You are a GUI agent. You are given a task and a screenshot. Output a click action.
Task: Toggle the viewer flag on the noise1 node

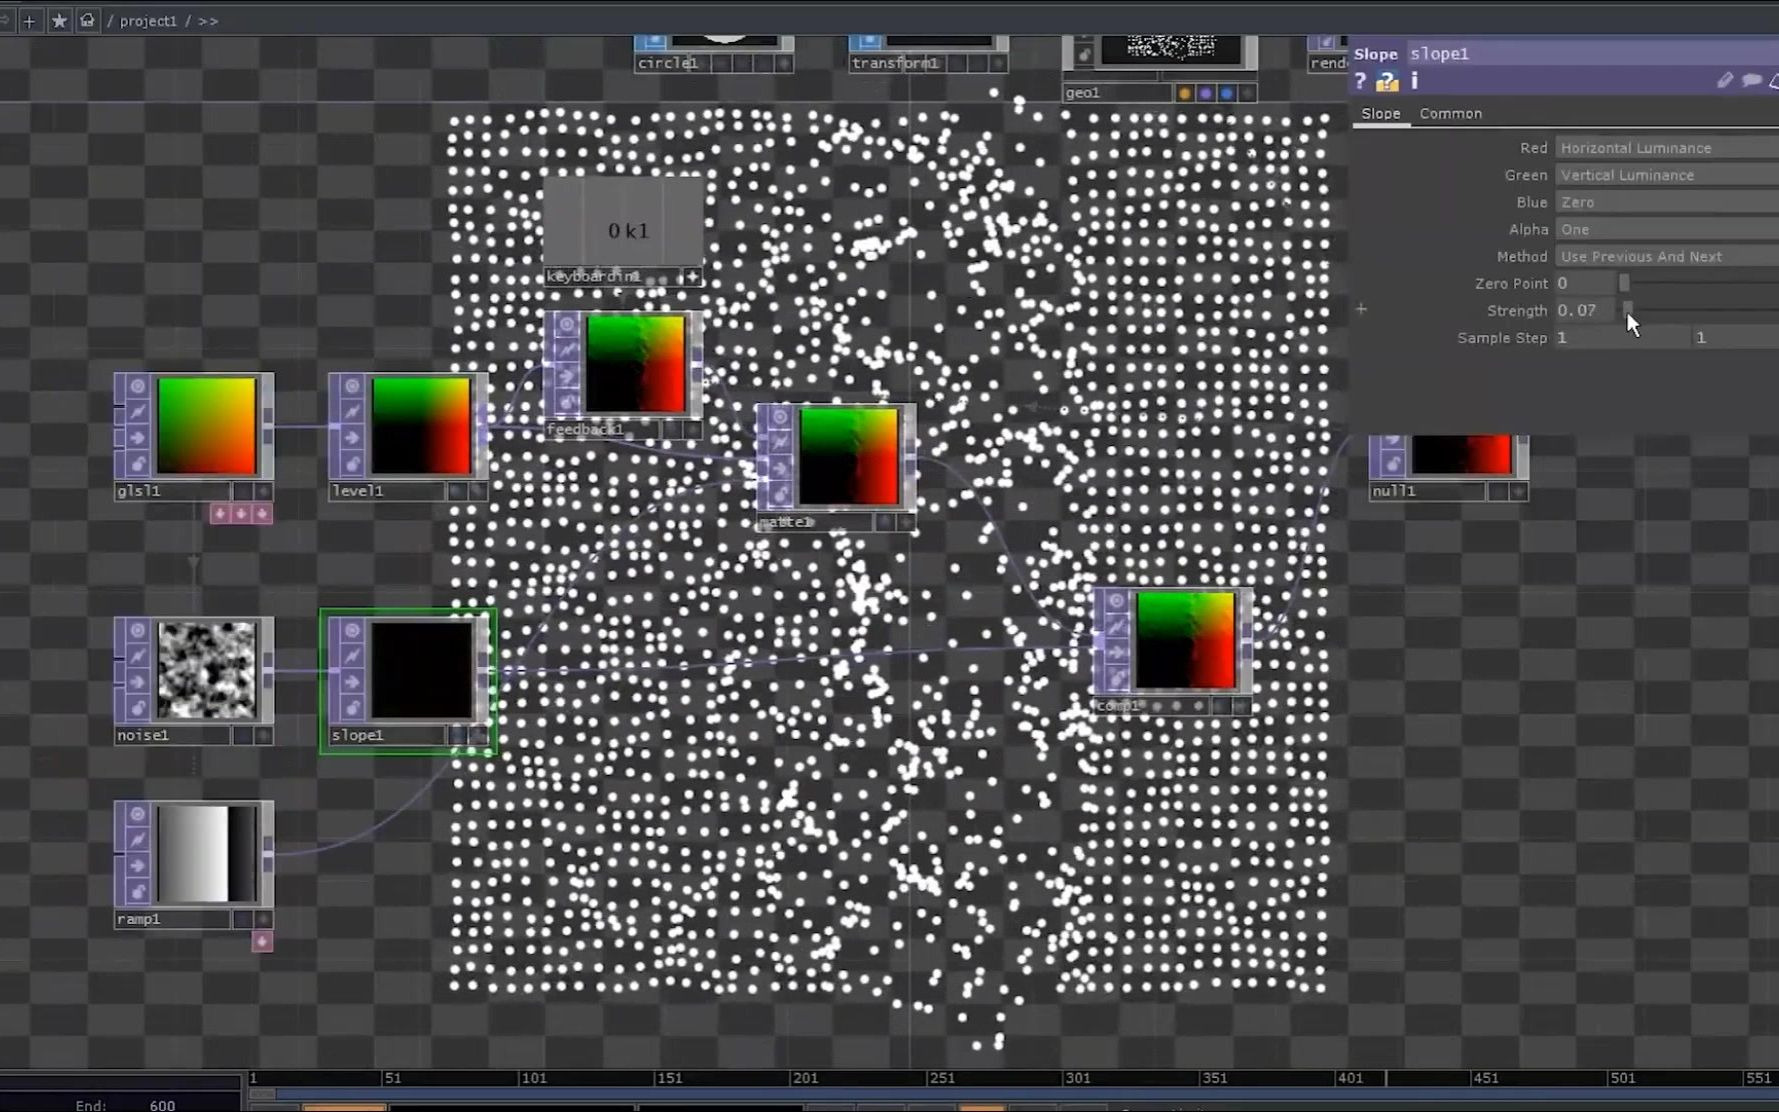tap(138, 630)
